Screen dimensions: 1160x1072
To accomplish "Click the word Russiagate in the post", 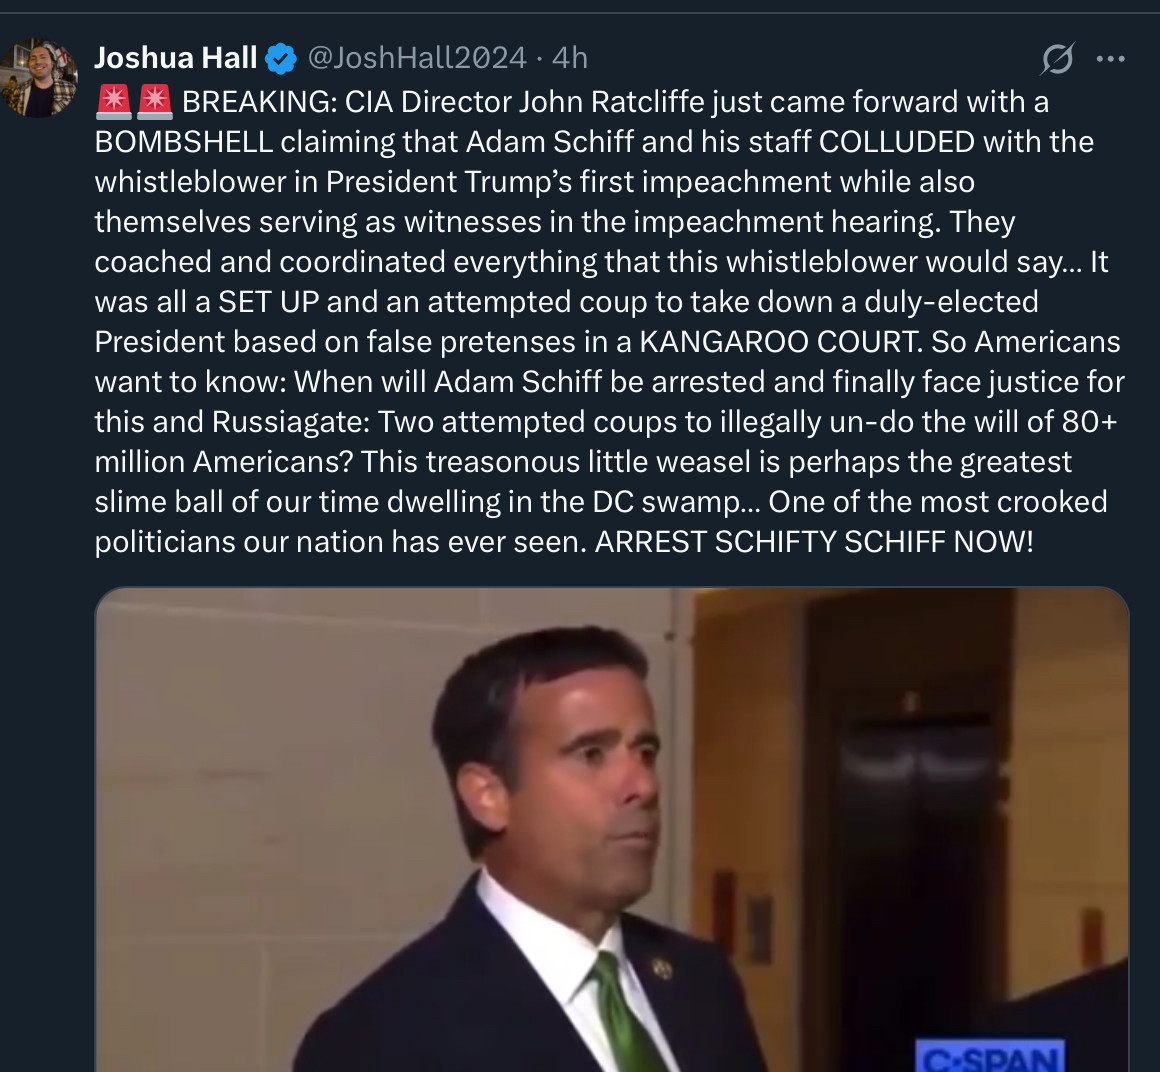I will [x=290, y=422].
